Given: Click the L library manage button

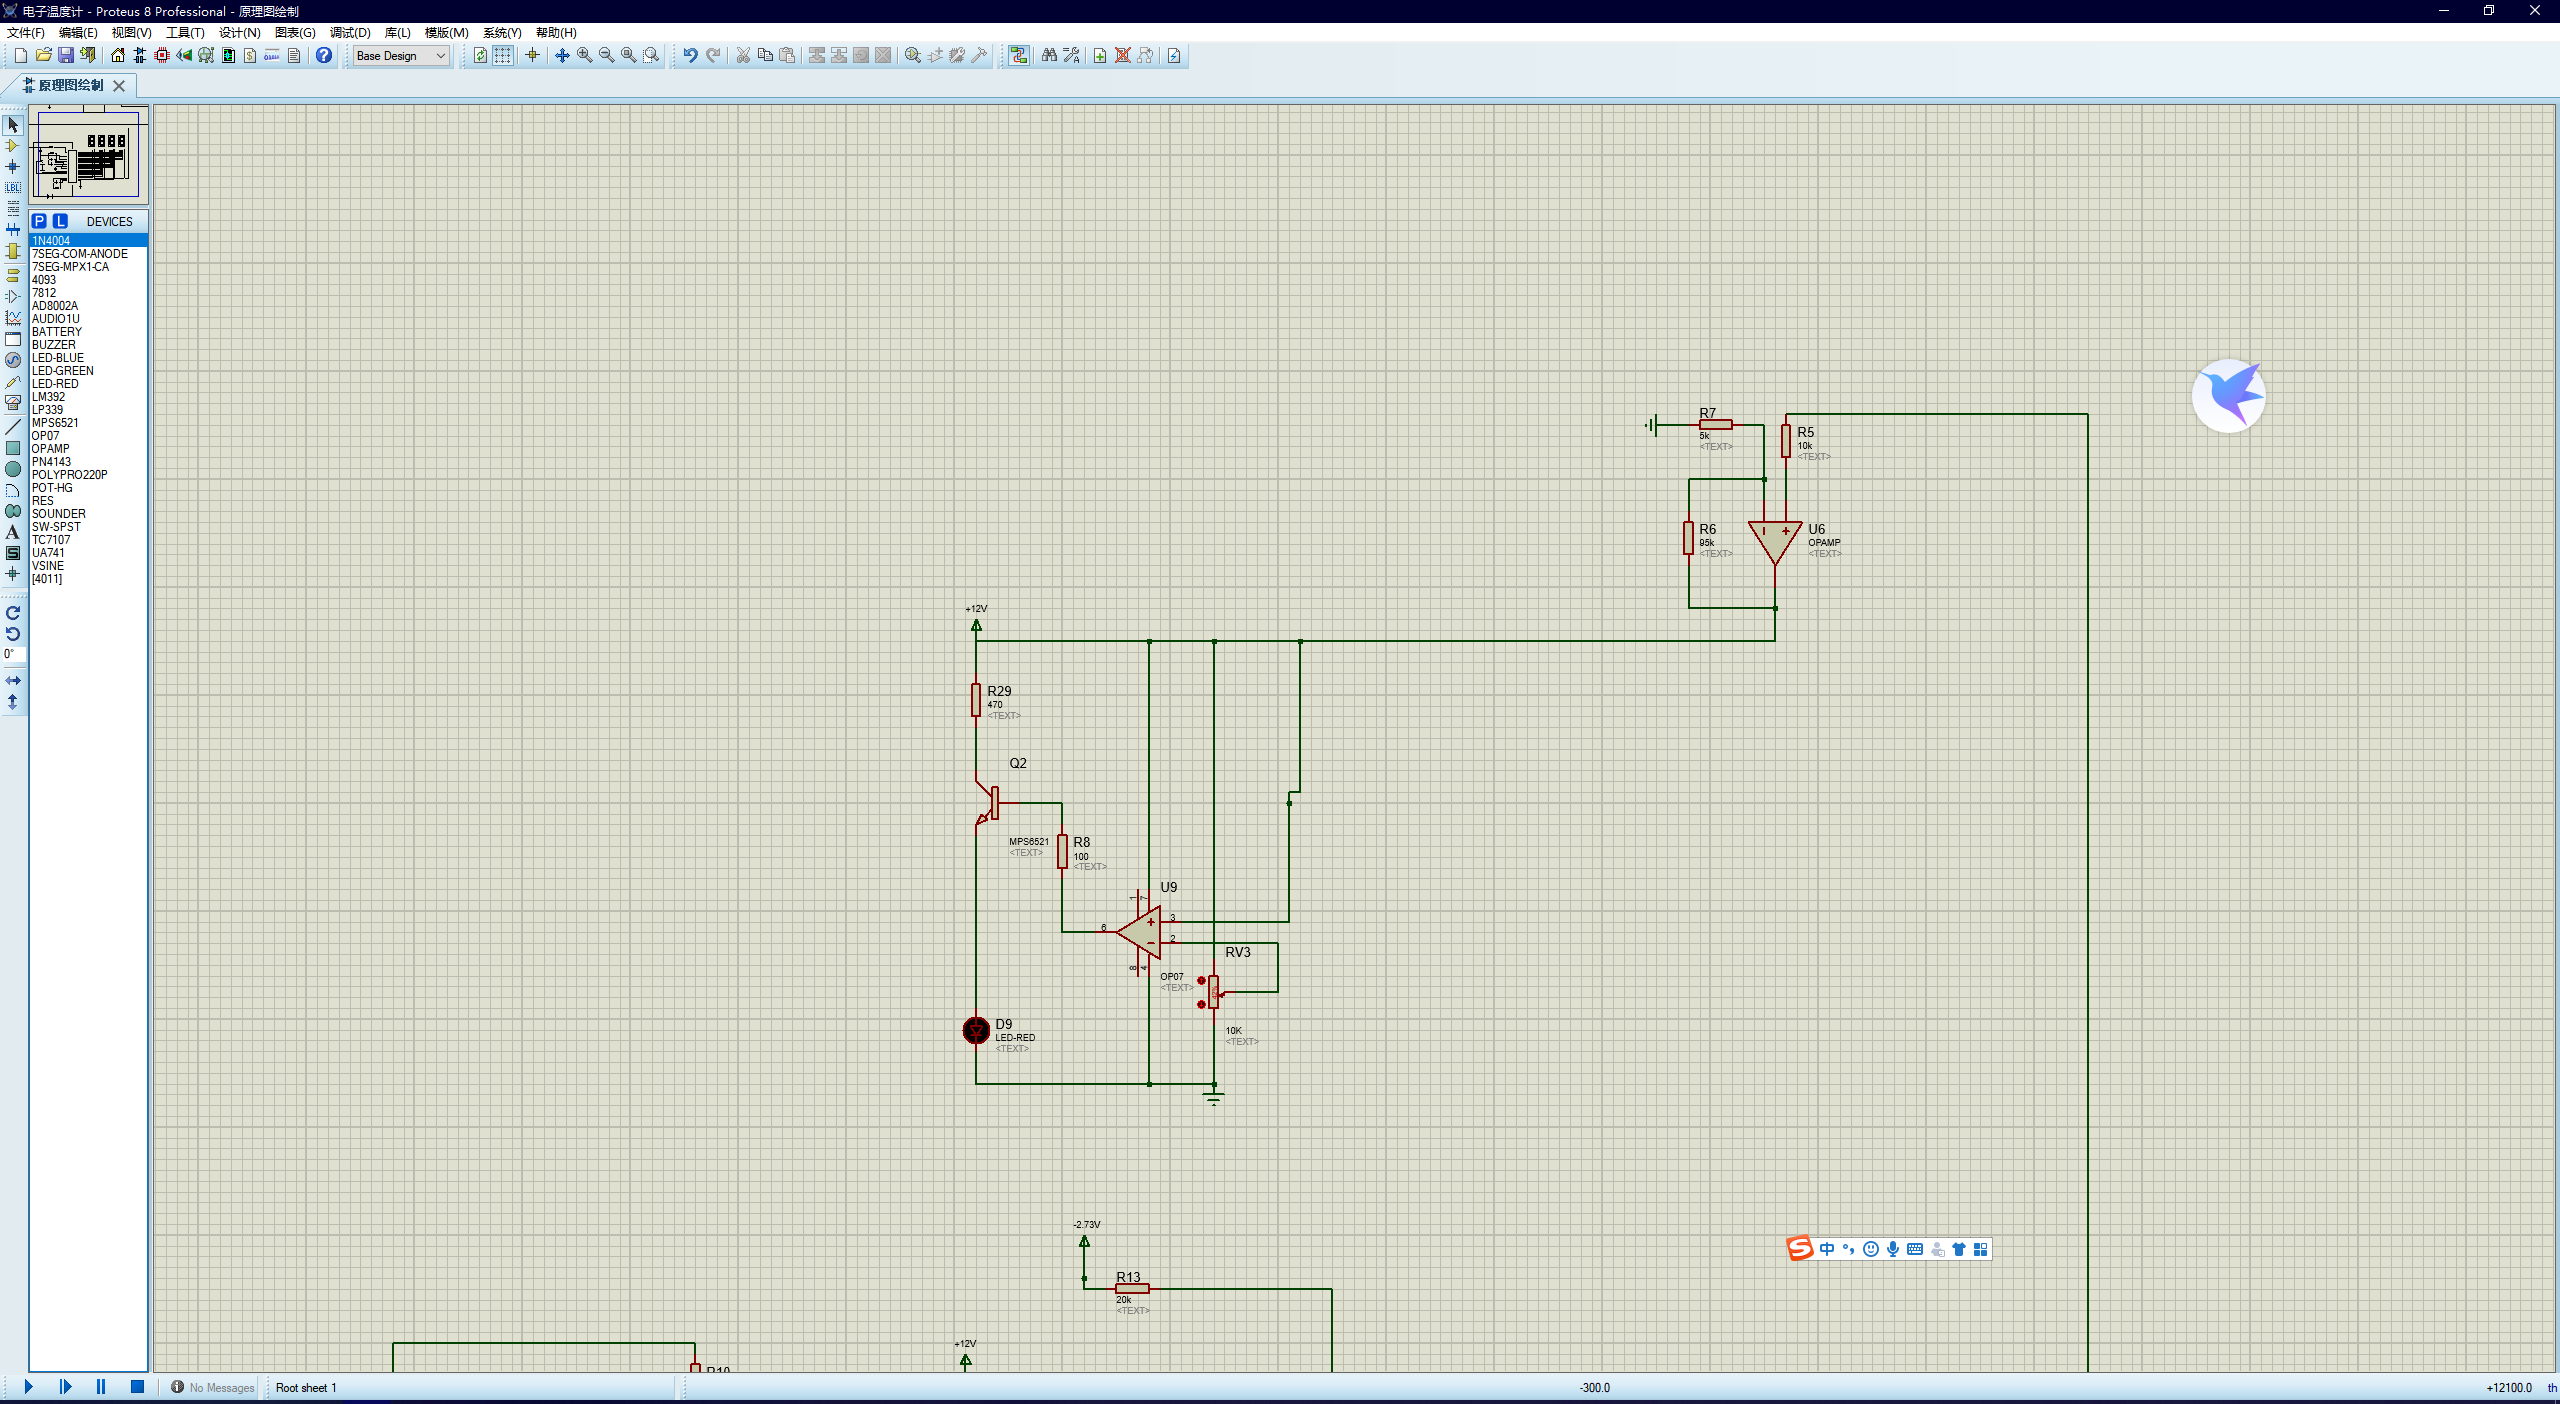Looking at the screenshot, I should (60, 221).
